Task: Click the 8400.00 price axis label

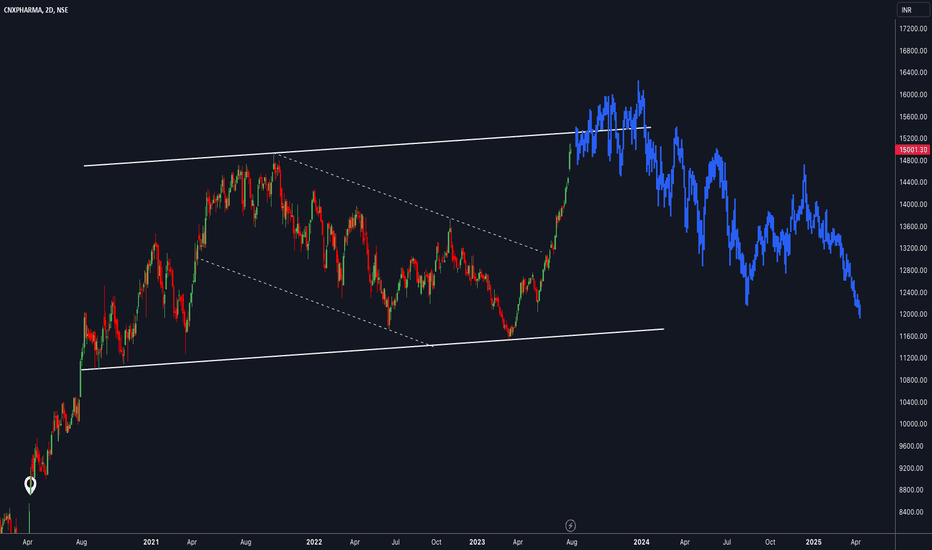Action: [x=912, y=512]
